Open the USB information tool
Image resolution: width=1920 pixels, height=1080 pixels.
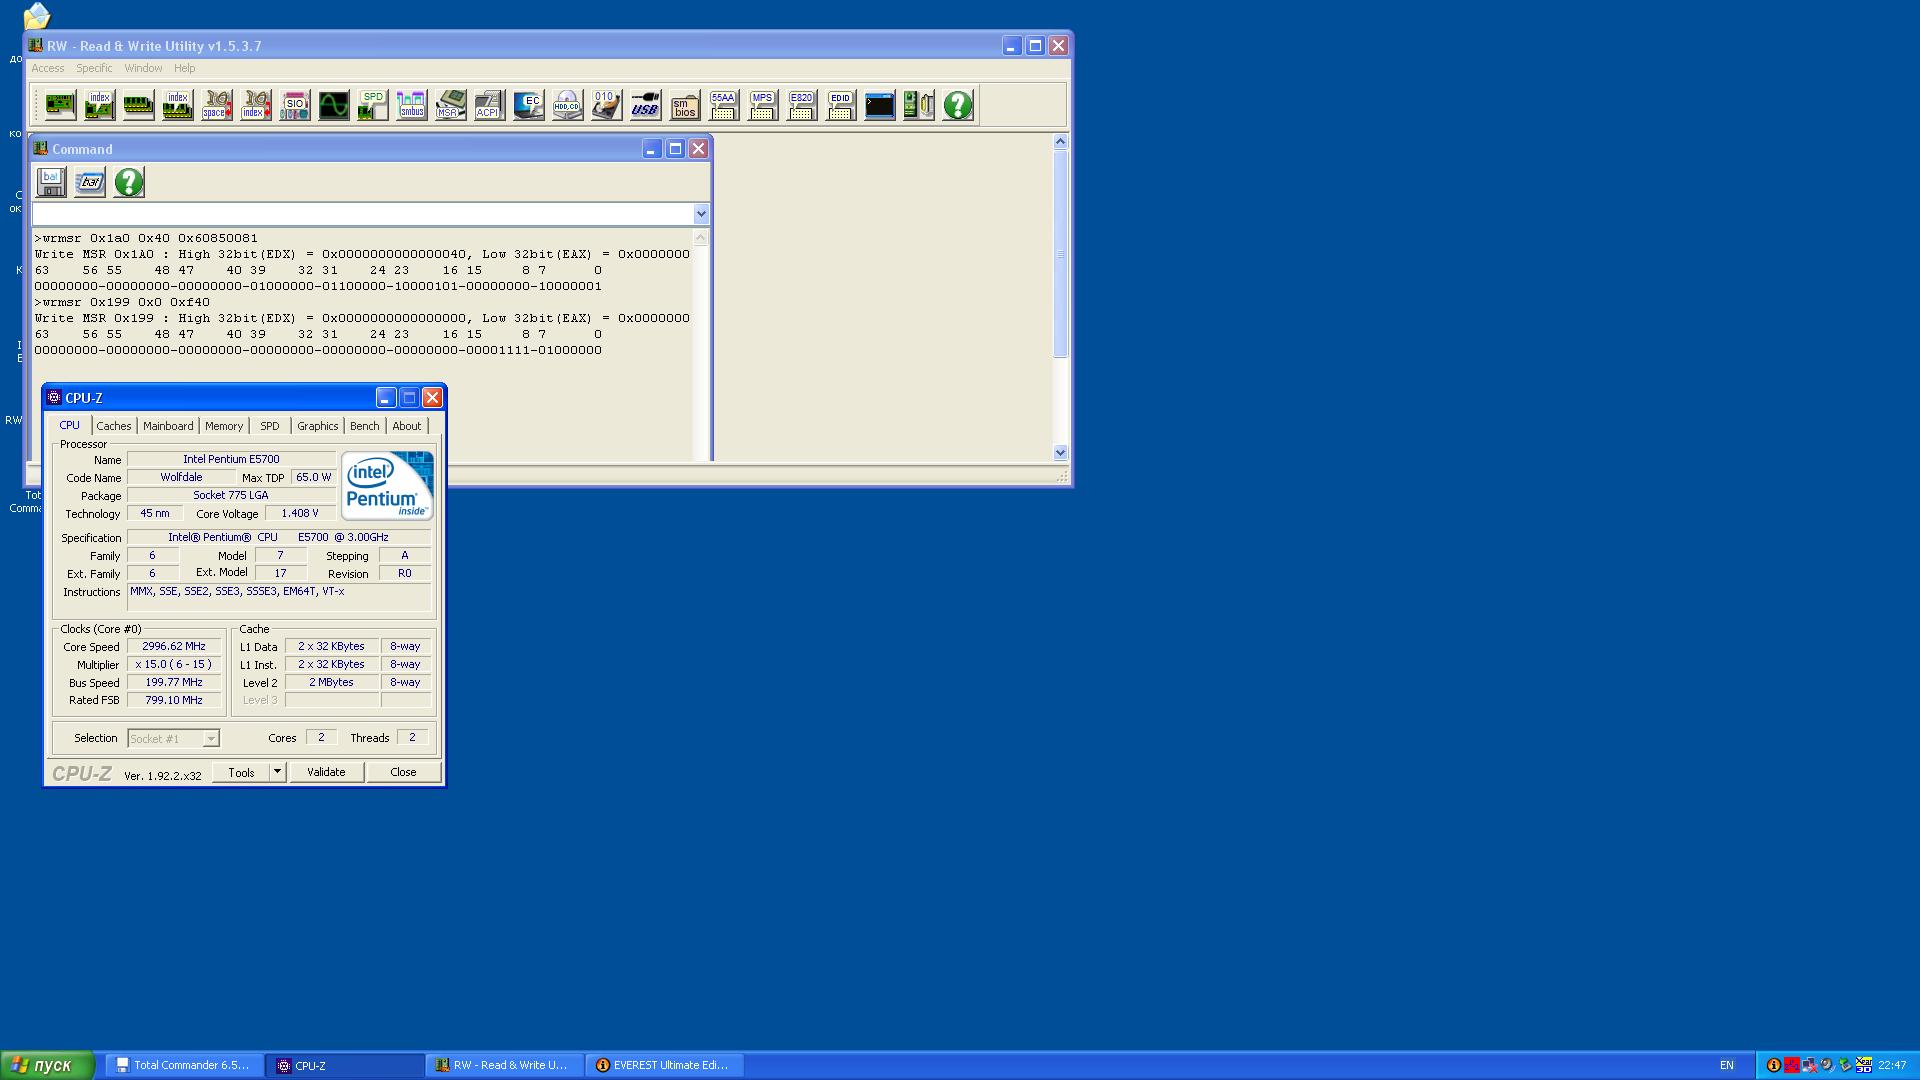click(x=645, y=105)
